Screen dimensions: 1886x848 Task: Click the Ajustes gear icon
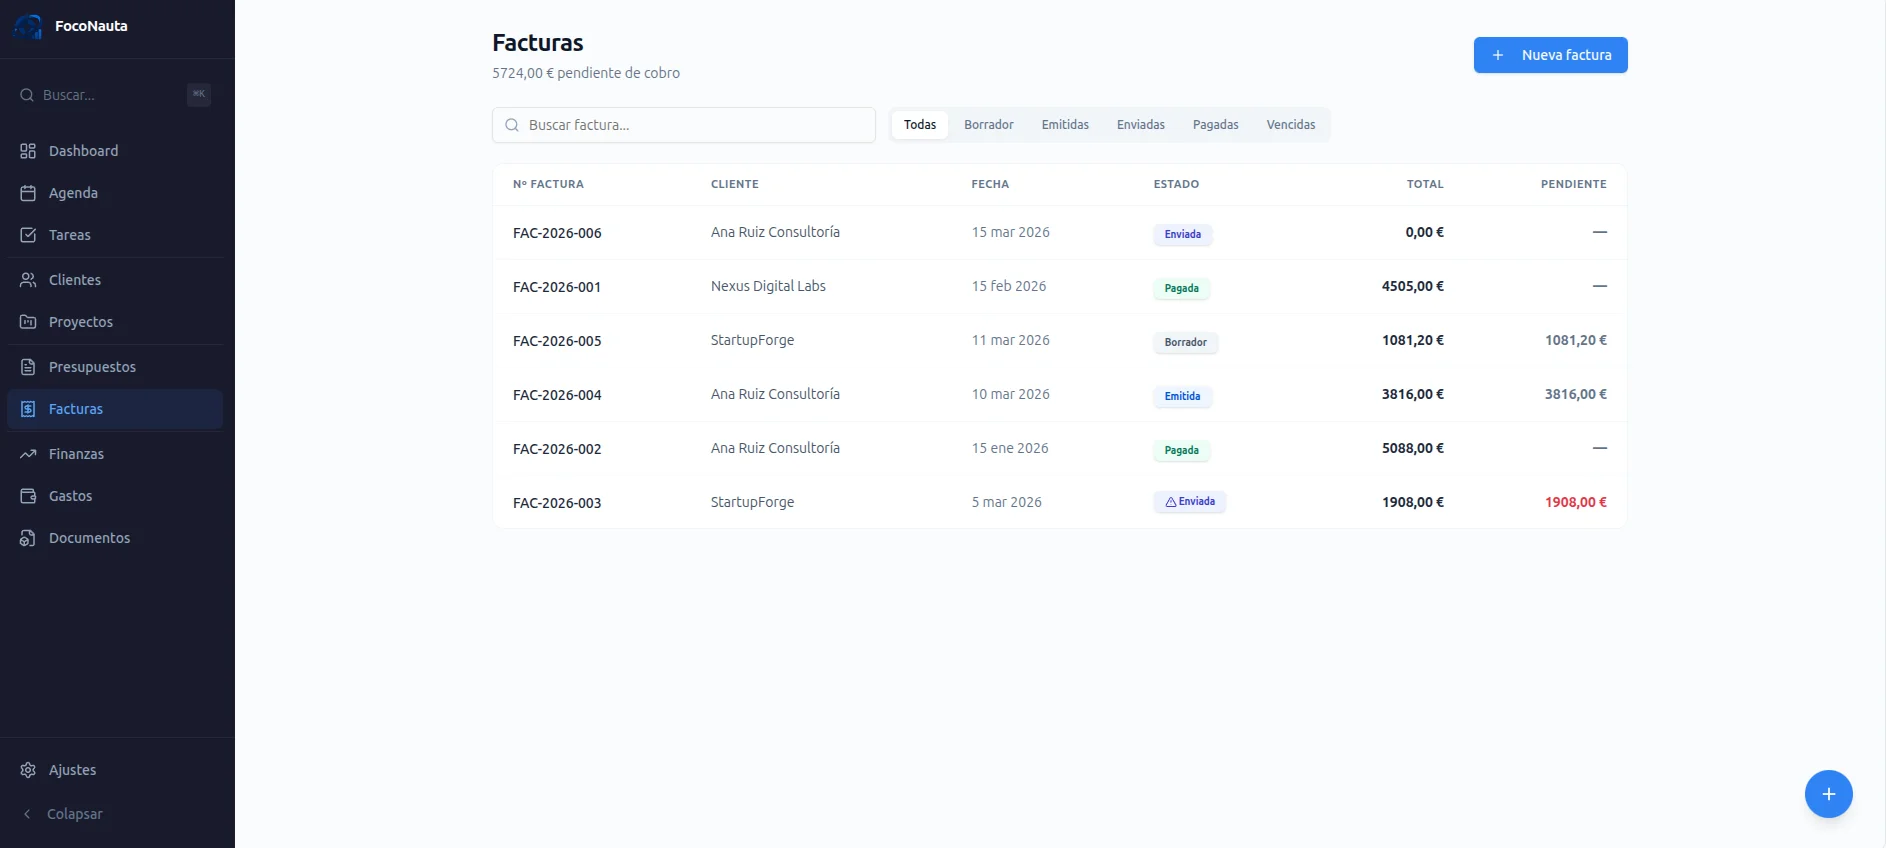tap(28, 770)
